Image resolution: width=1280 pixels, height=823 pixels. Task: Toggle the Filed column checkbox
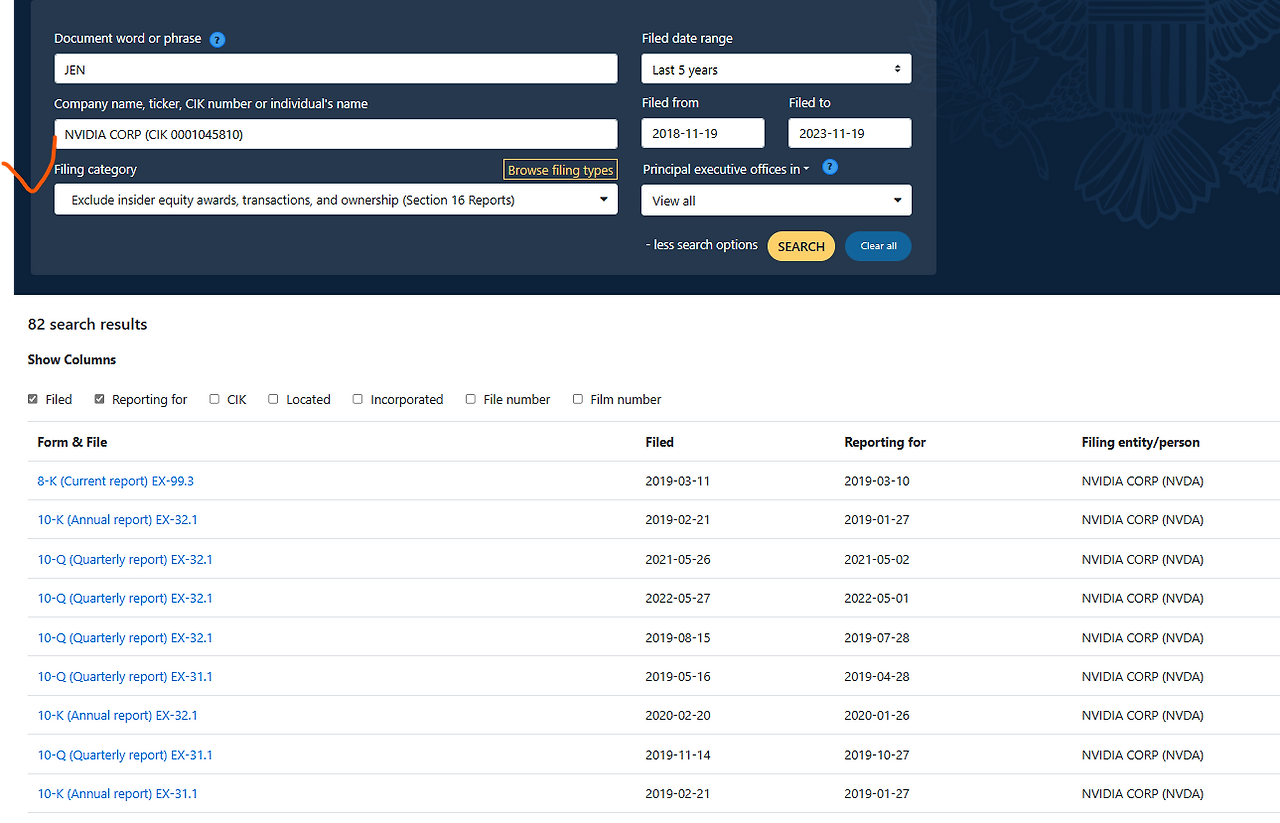click(33, 399)
